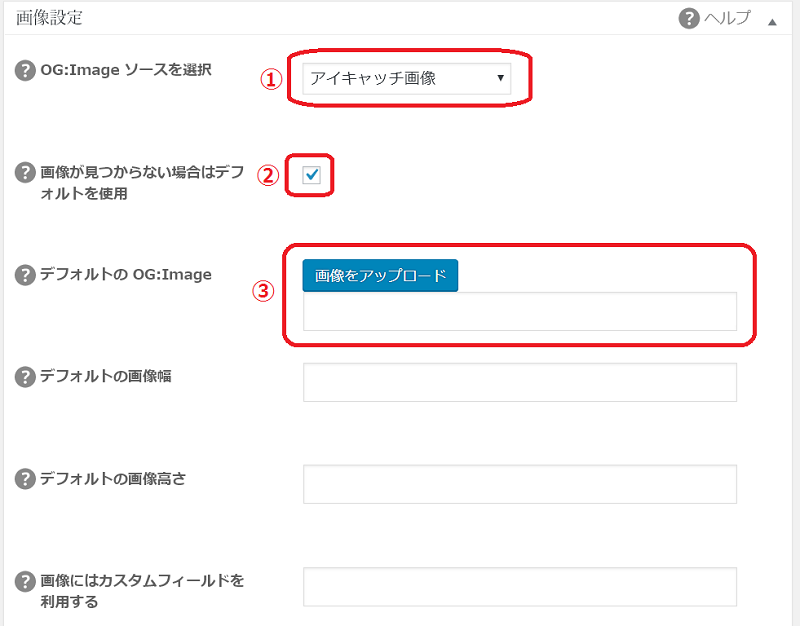The height and width of the screenshot is (626, 800).
Task: Click the デフォルトの OG:Image label text
Action: pyautogui.click(x=126, y=274)
